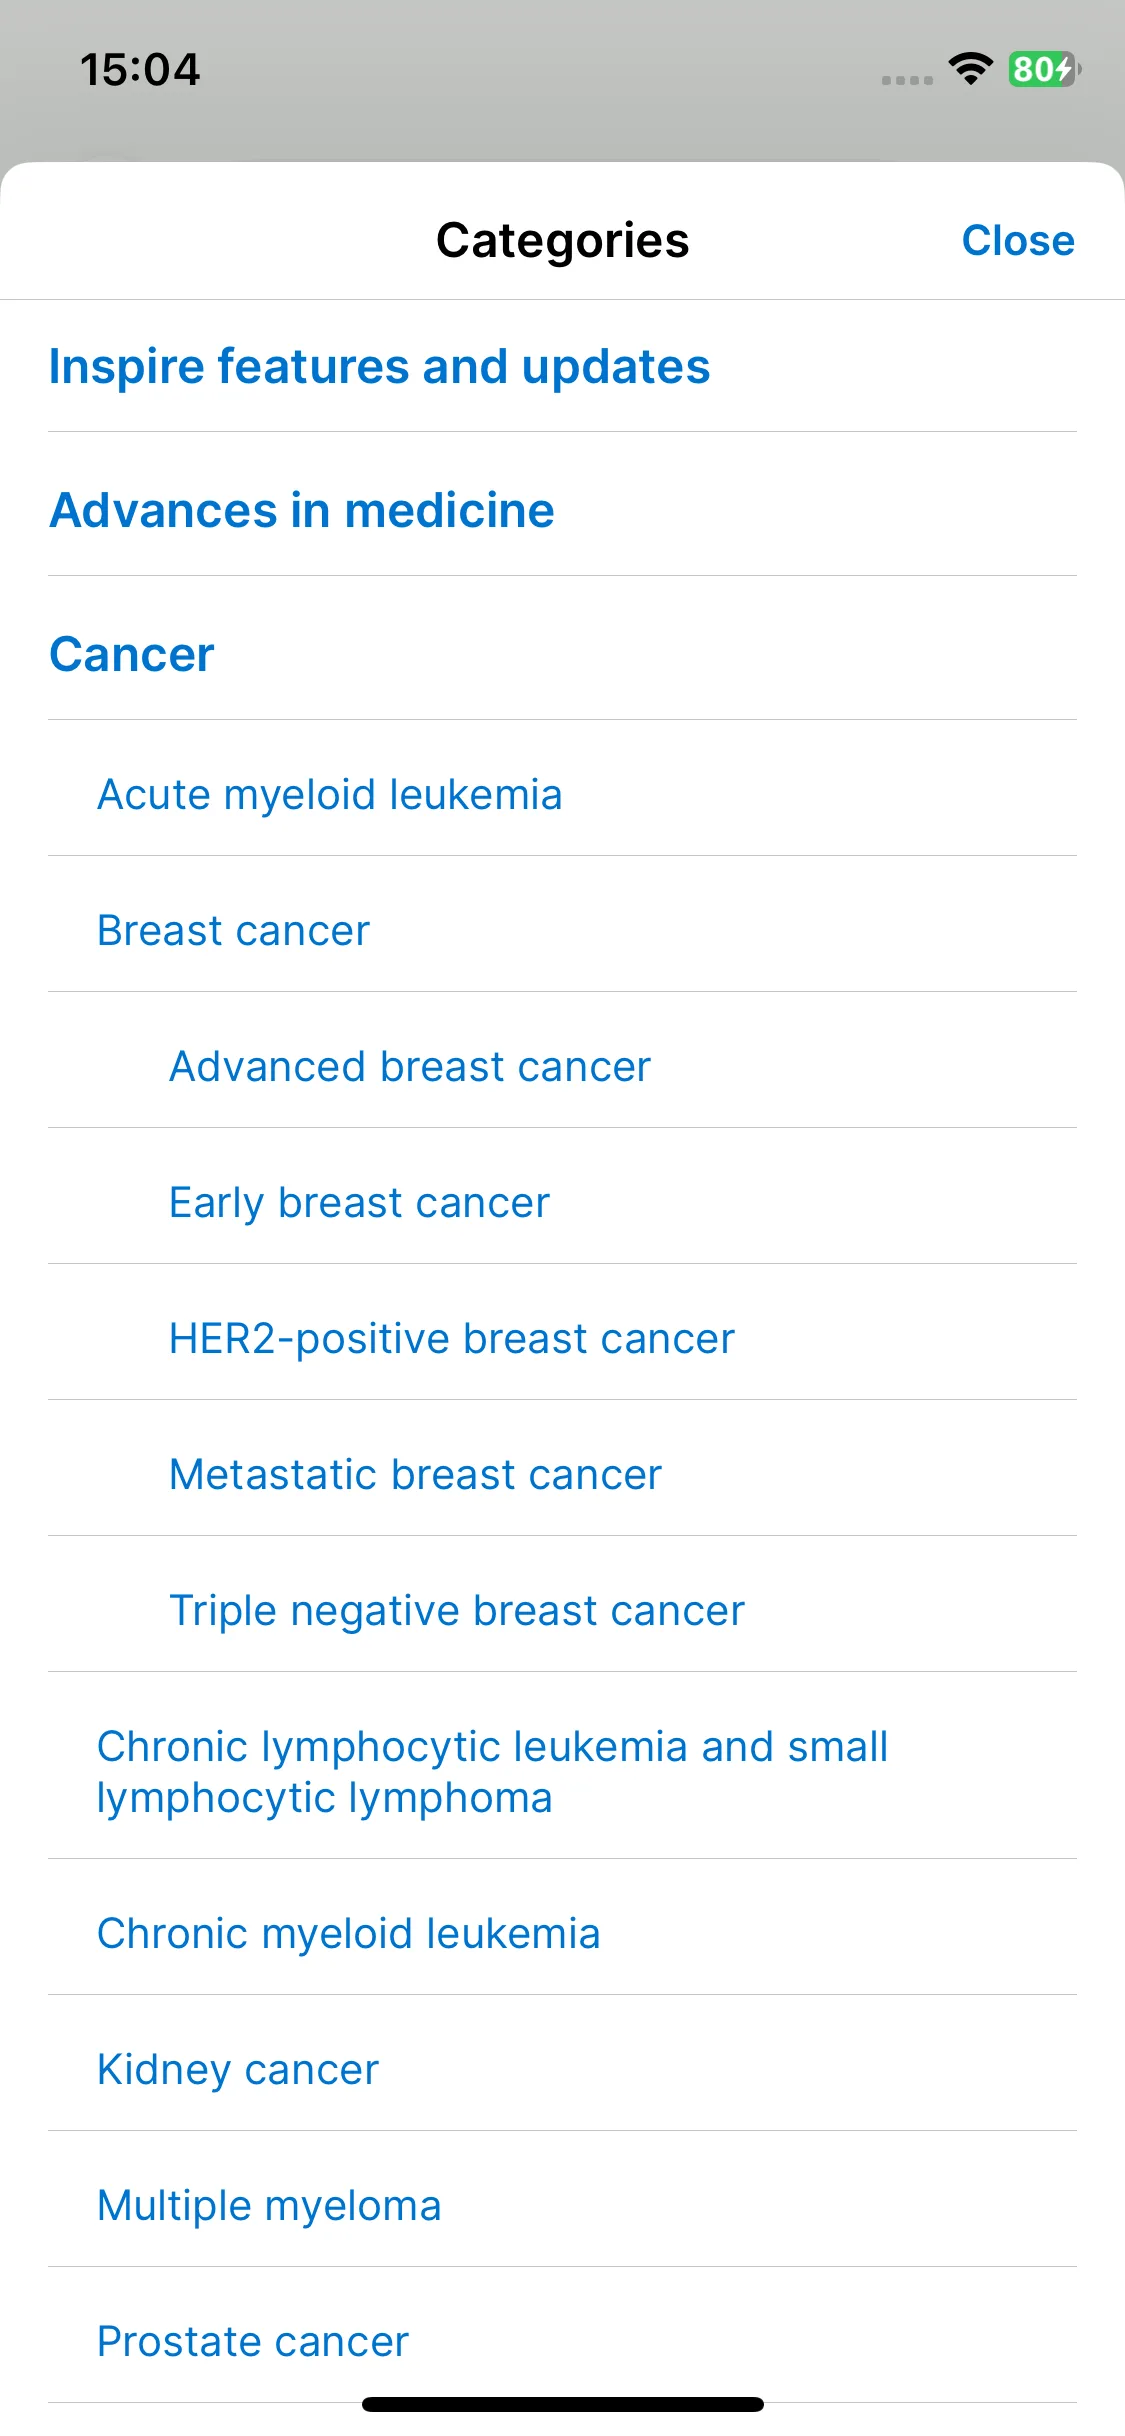Select Prostate cancer category
Viewport: 1125px width, 2436px height.
(x=562, y=2342)
